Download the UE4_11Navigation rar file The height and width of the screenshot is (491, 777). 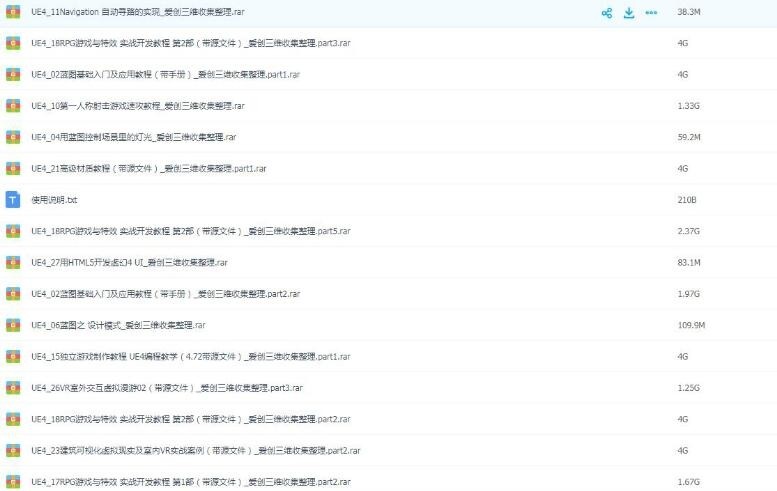click(x=629, y=12)
